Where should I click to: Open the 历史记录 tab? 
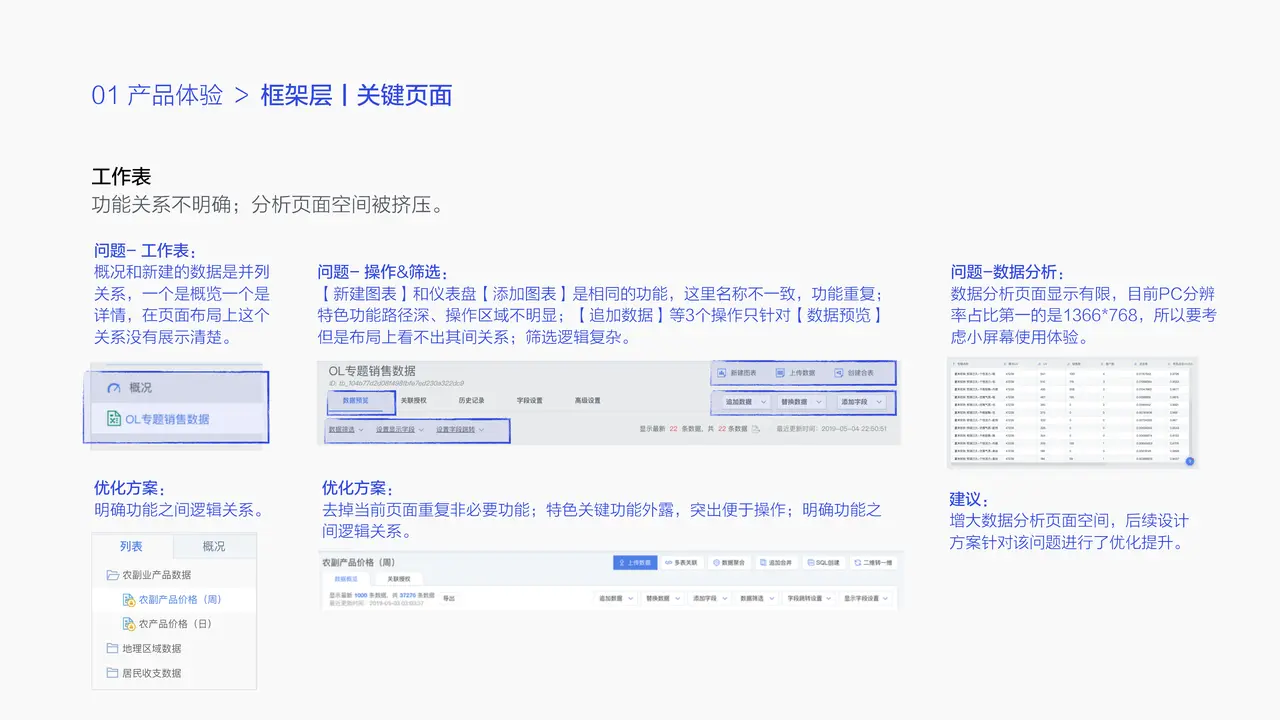click(x=471, y=400)
